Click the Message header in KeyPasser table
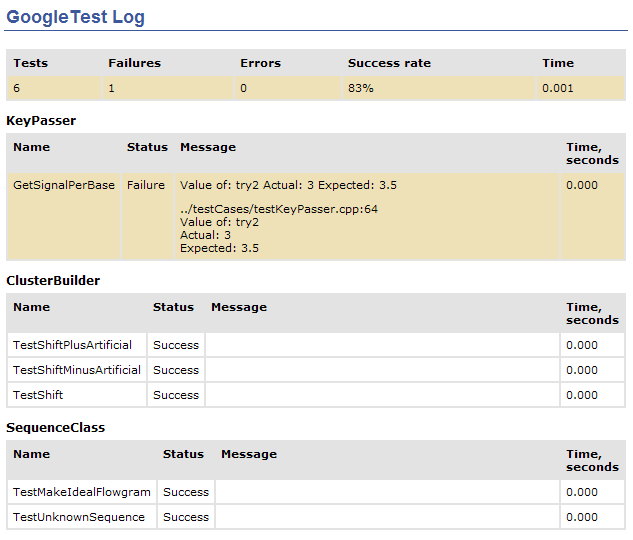This screenshot has width=633, height=540. (x=208, y=147)
